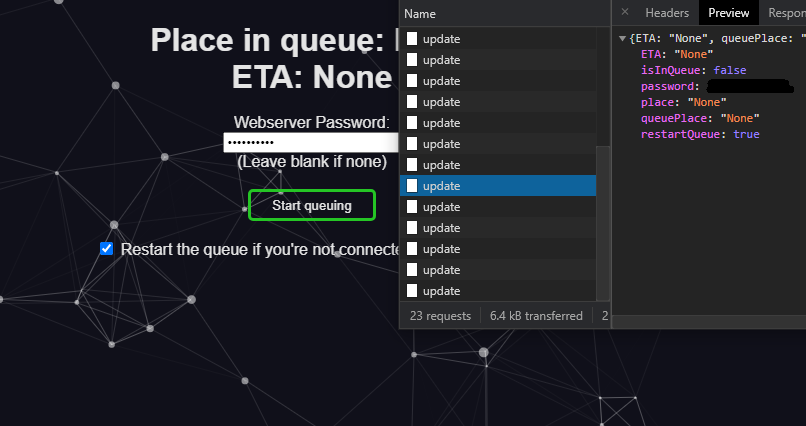Screen dimensions: 806x426
Task: Open the partially visible Response tab
Action: click(786, 13)
